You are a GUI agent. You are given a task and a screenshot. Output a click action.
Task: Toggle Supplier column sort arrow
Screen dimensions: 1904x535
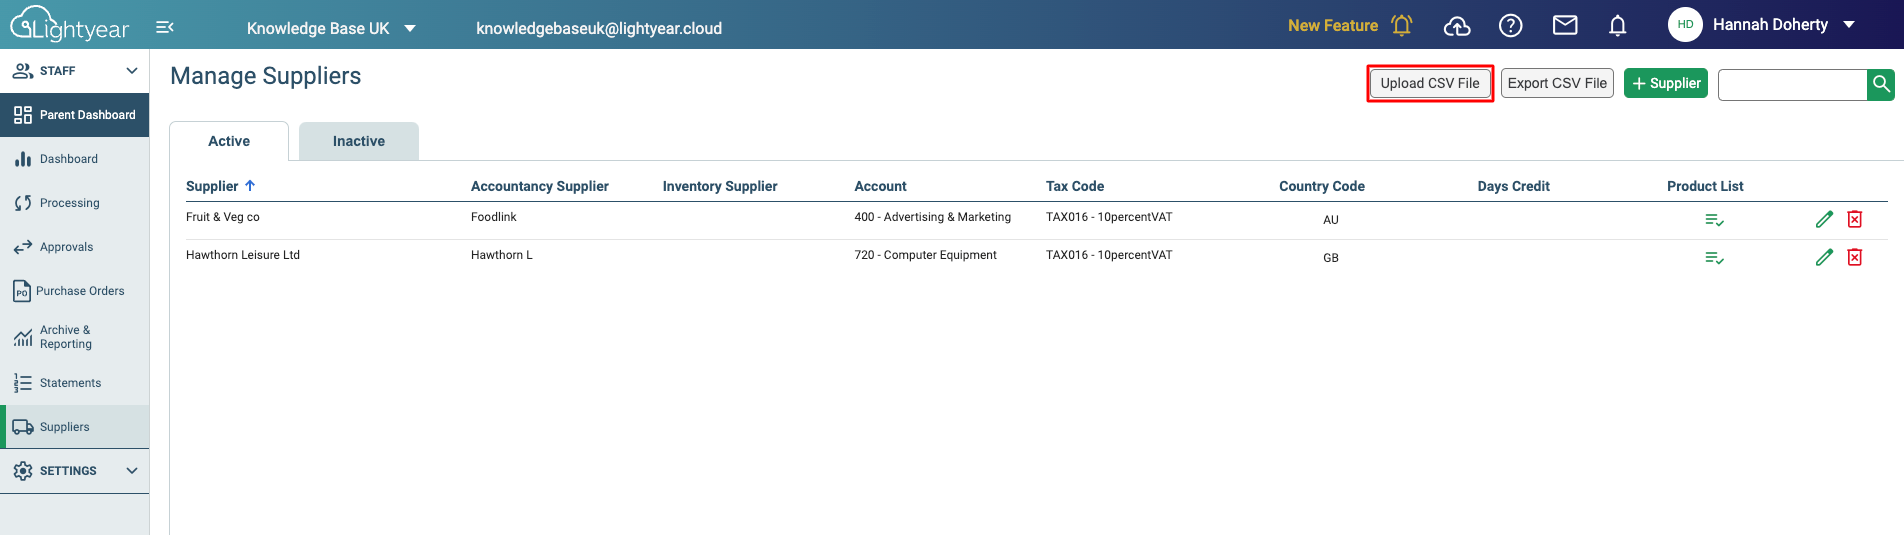pyautogui.click(x=250, y=186)
